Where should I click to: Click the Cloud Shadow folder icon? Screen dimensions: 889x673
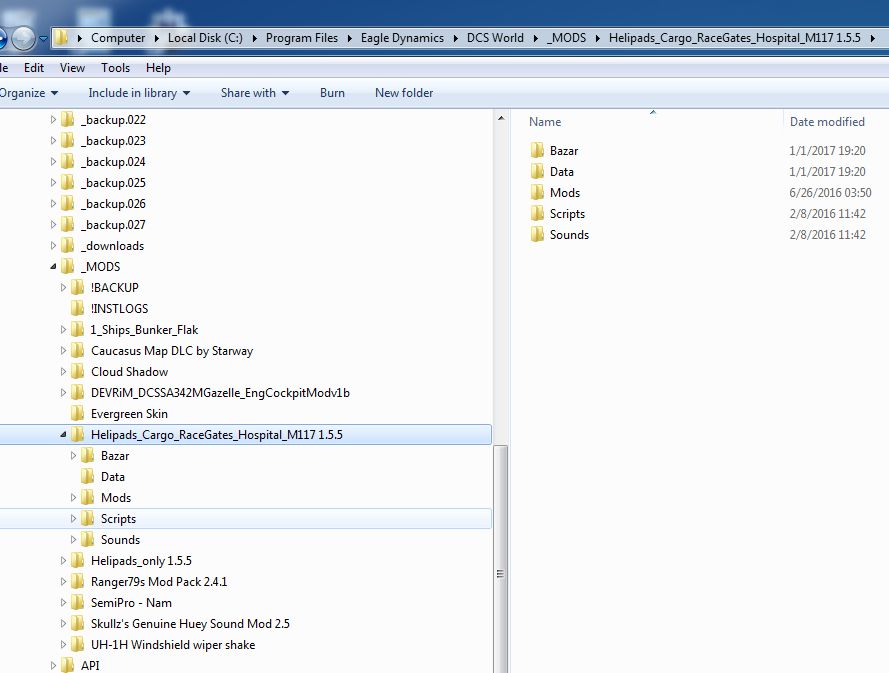click(x=78, y=371)
